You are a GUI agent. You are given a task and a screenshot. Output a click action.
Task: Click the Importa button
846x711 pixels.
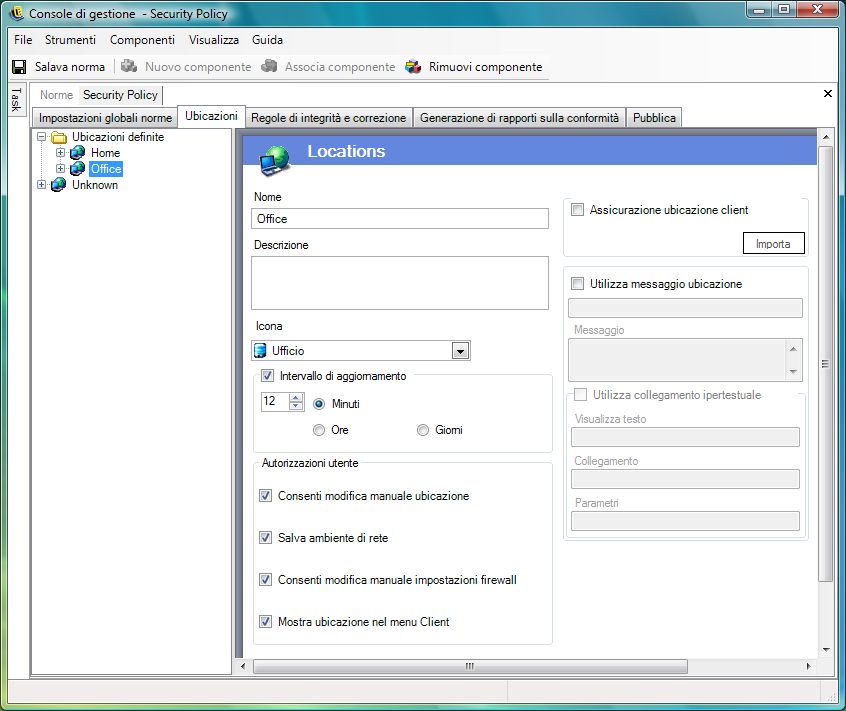[773, 243]
